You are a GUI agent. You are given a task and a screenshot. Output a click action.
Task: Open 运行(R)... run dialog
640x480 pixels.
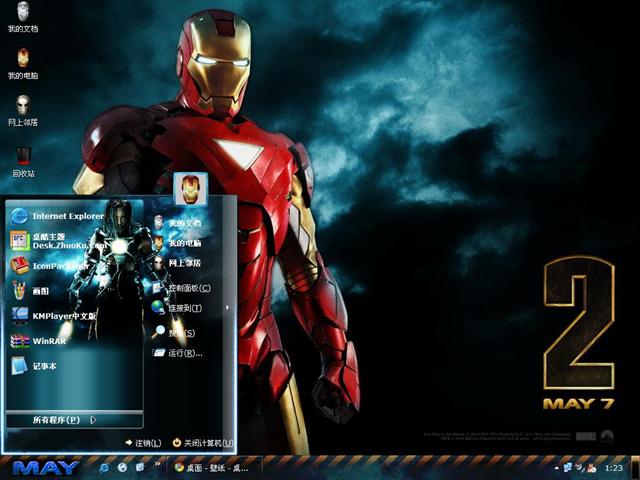coord(178,353)
